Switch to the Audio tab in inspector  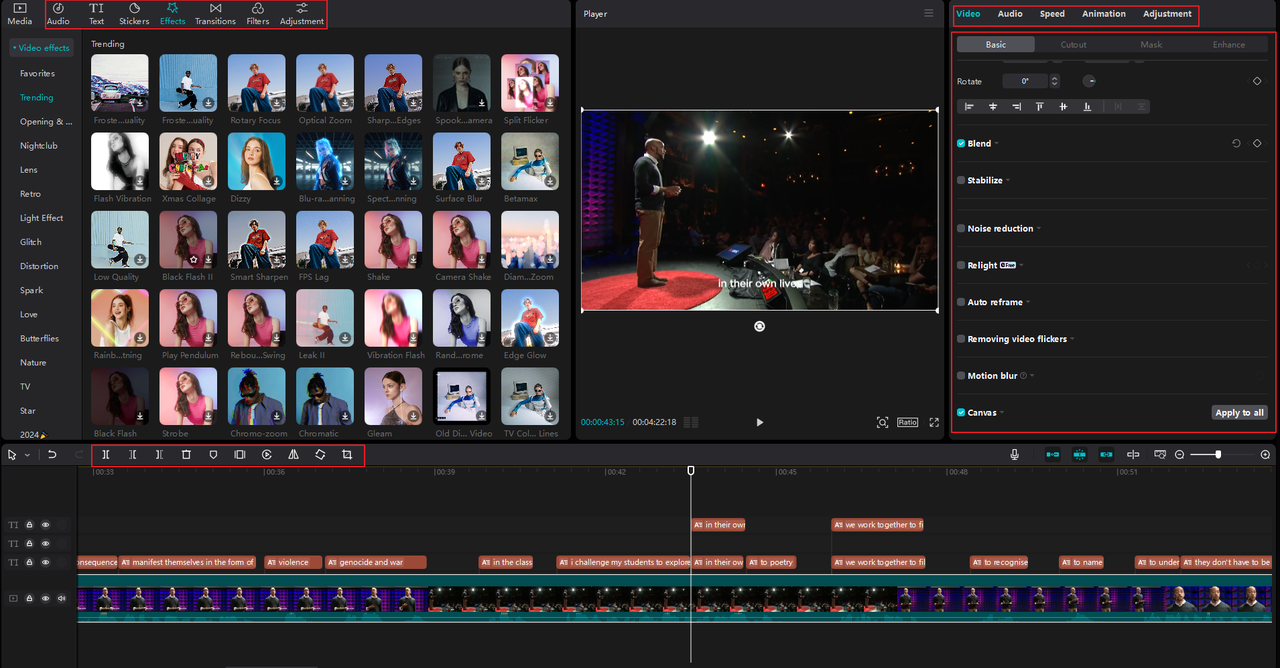[x=1010, y=14]
